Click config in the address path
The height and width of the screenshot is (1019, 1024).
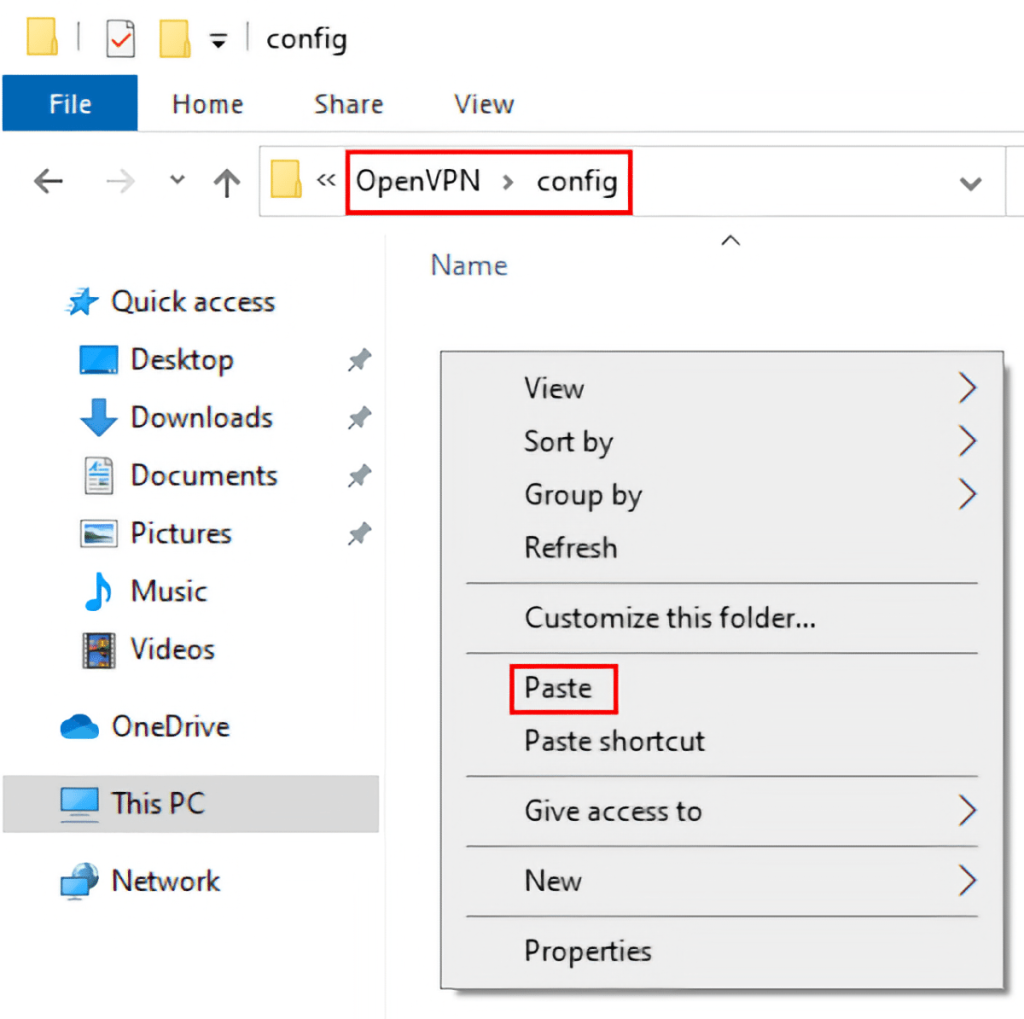coord(577,182)
